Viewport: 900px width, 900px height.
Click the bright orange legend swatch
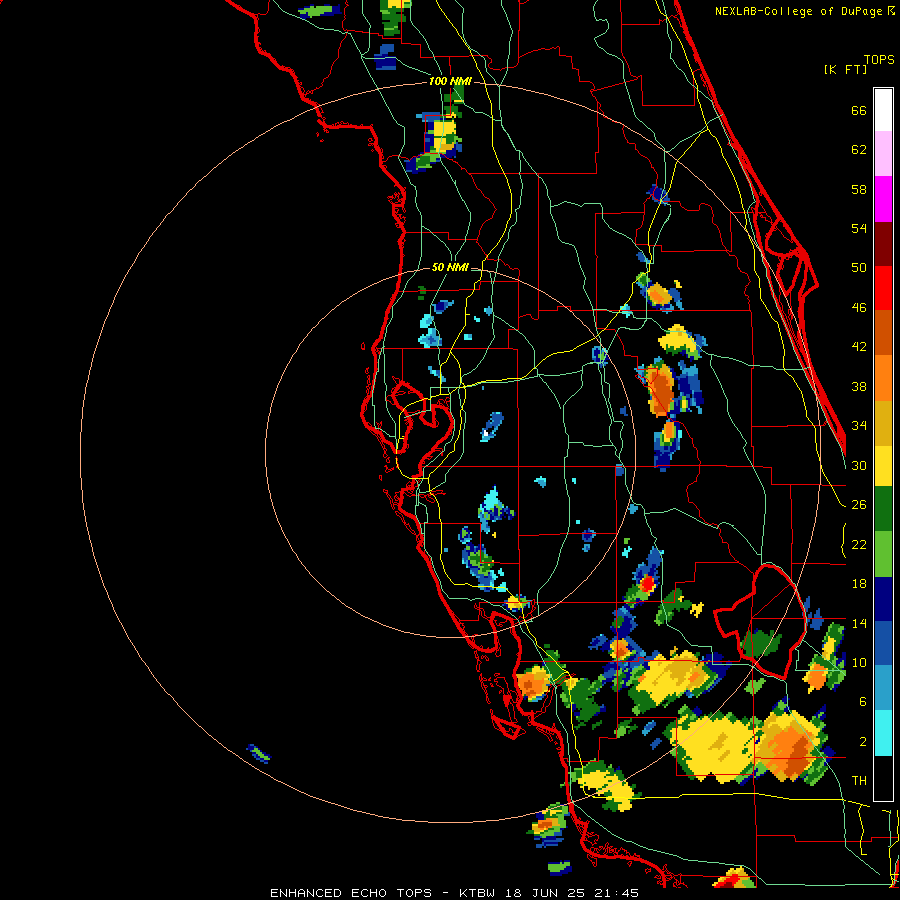tap(883, 378)
